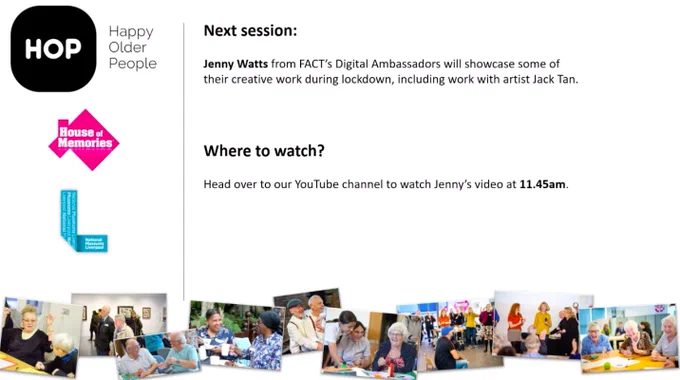The image size is (680, 380).
Task: Click photo of two women laughing outdoors
Action: click(236, 335)
